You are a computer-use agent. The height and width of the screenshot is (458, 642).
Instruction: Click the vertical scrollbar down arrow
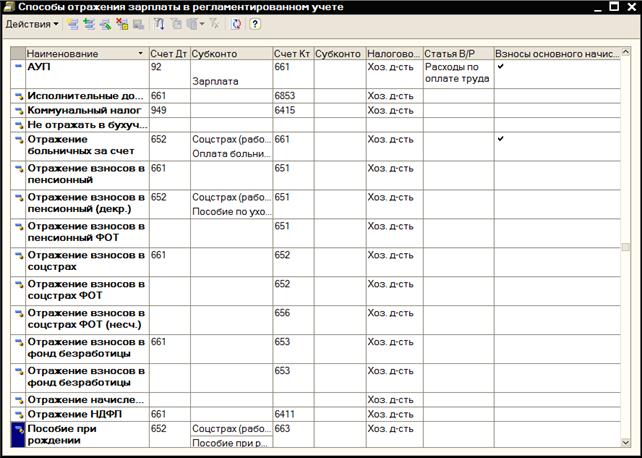click(x=626, y=441)
